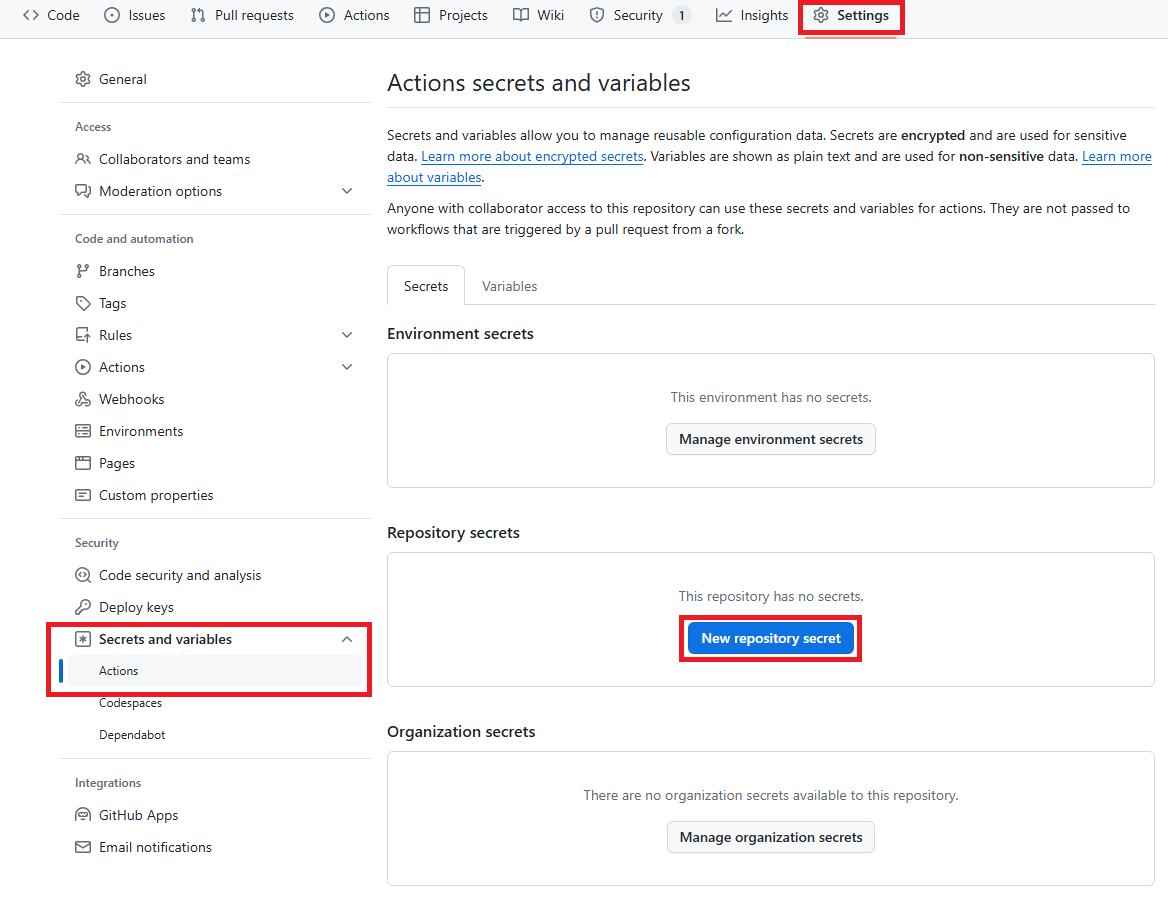Select Actions under Secrets and variables
1168x898 pixels.
pyautogui.click(x=215, y=671)
